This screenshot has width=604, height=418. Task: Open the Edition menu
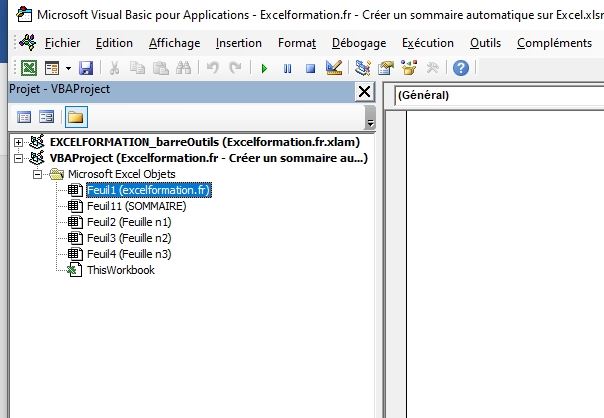click(x=114, y=43)
